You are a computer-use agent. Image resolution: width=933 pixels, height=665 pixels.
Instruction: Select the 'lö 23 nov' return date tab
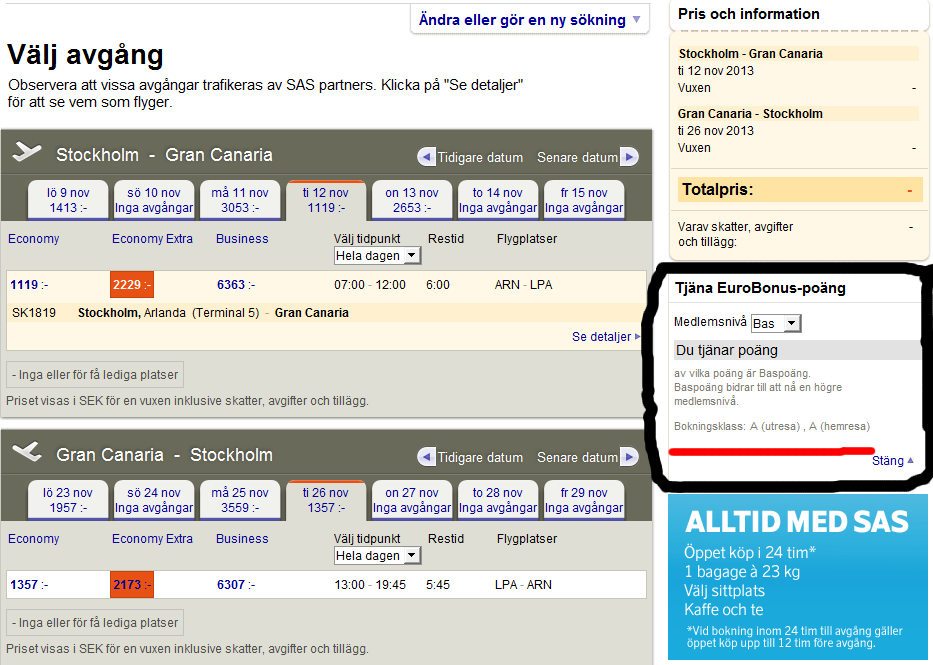click(x=68, y=500)
